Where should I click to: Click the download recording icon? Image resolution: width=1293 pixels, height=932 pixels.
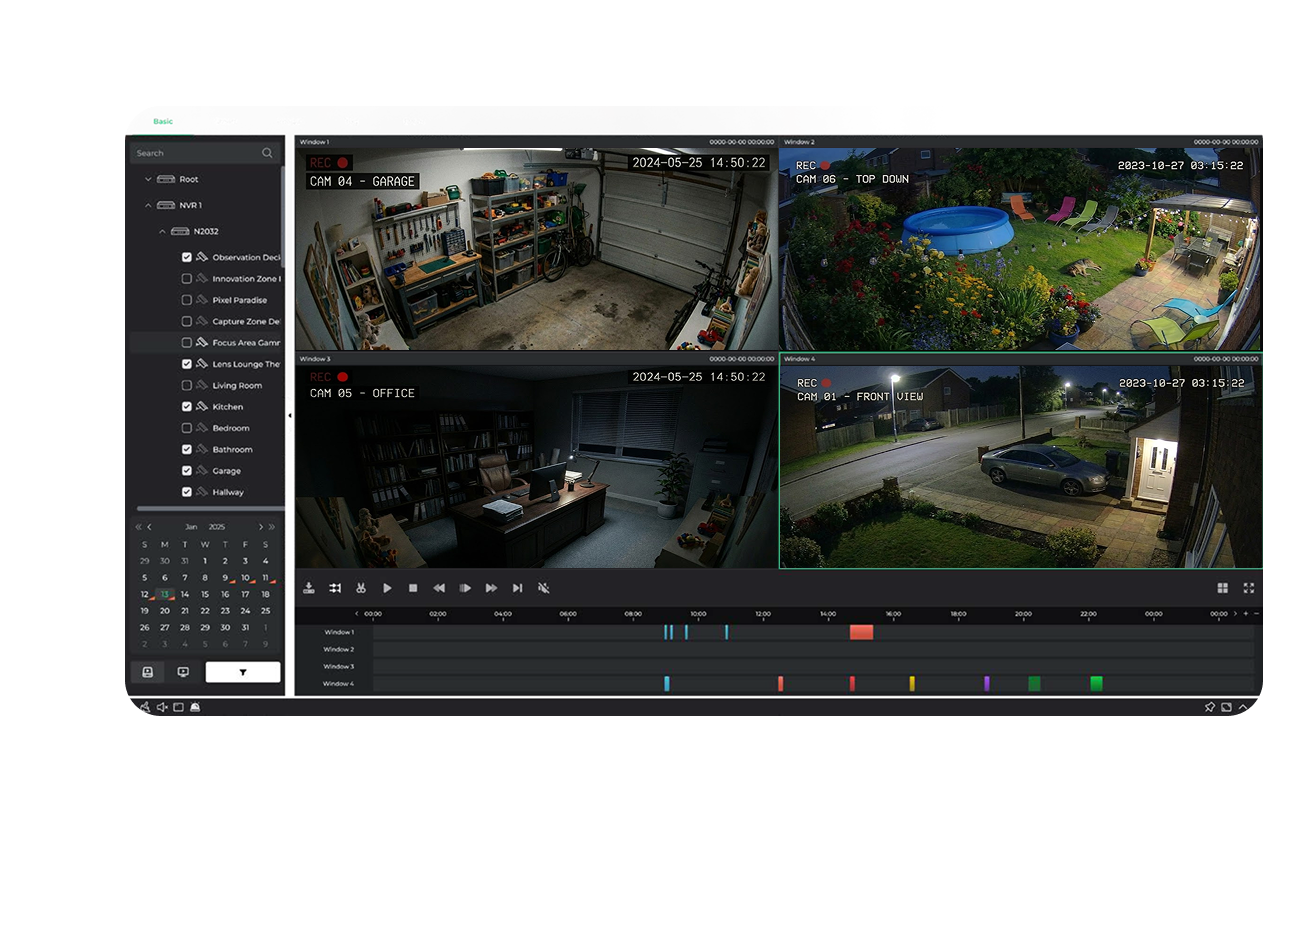pos(309,588)
